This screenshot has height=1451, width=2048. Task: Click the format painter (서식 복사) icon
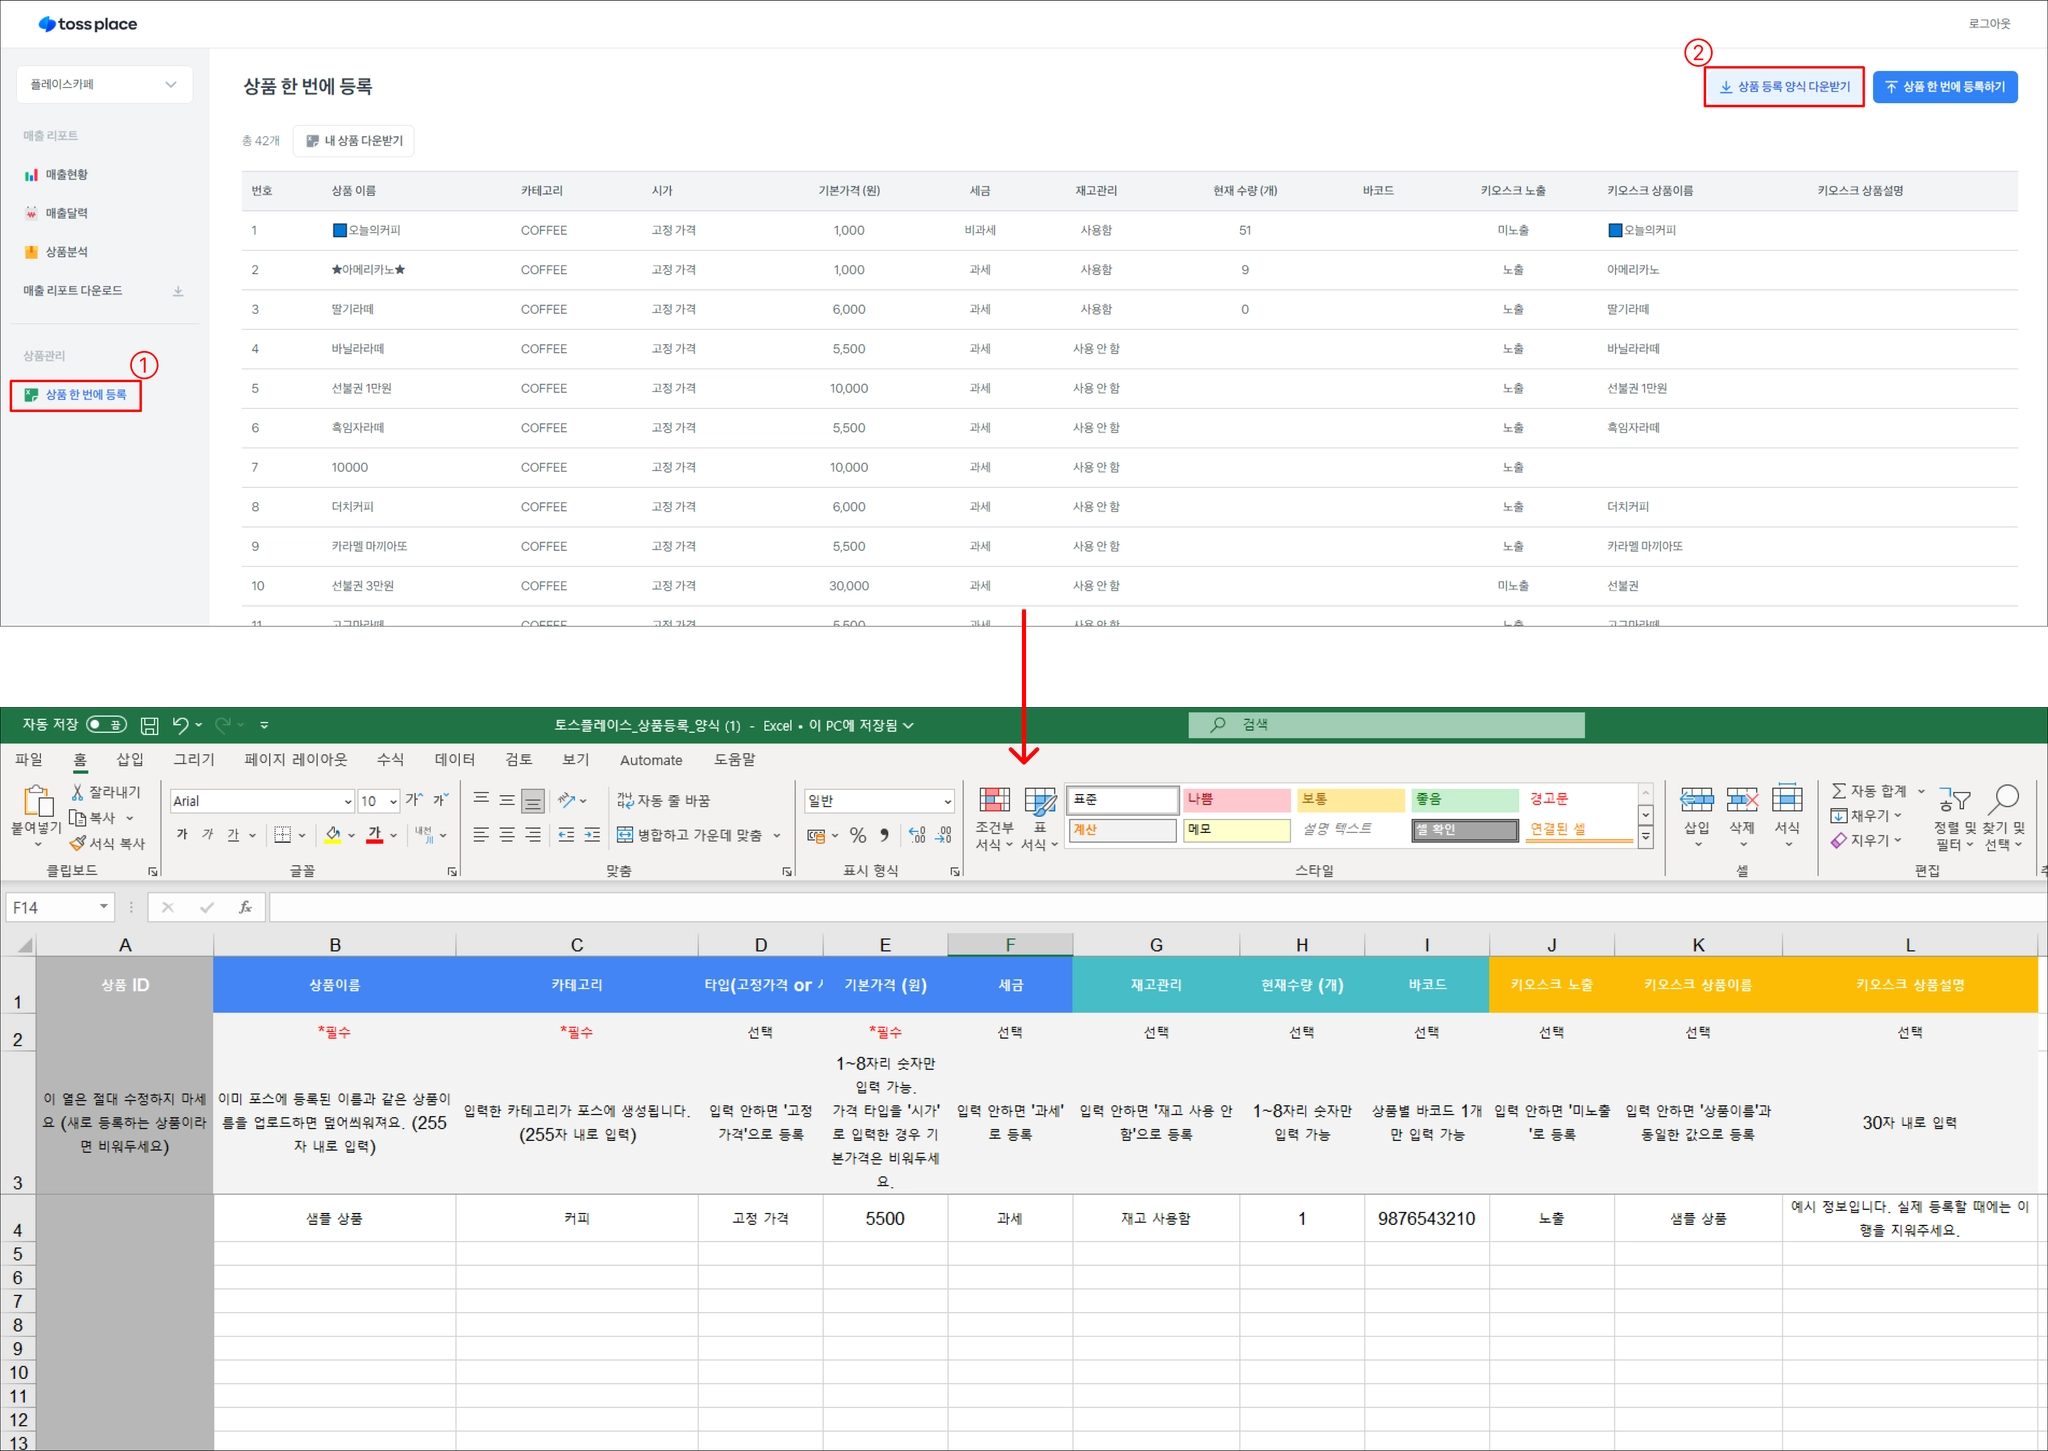coord(78,843)
